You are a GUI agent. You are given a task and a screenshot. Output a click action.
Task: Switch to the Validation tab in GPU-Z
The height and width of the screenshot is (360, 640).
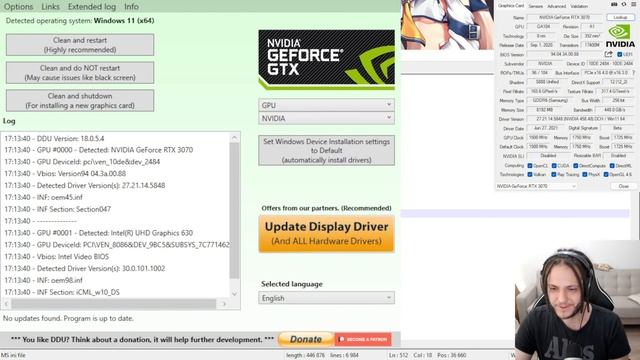click(x=579, y=6)
